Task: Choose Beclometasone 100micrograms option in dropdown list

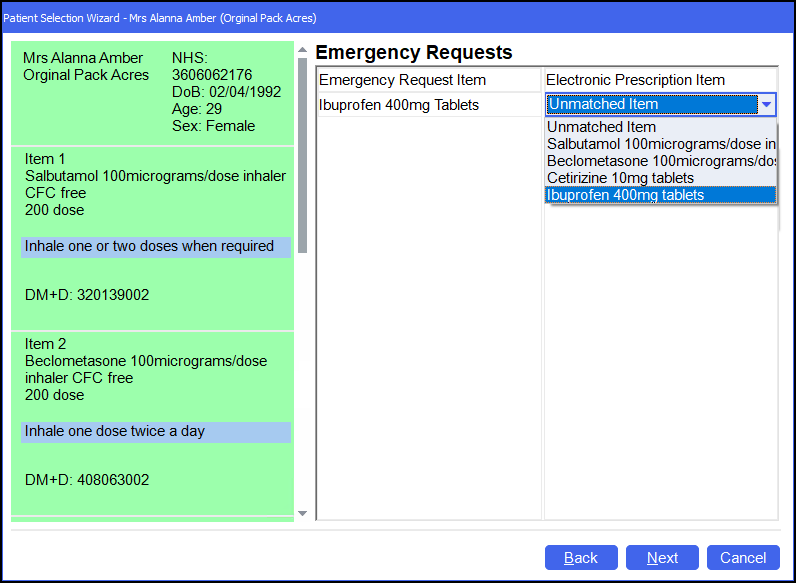Action: [x=660, y=161]
